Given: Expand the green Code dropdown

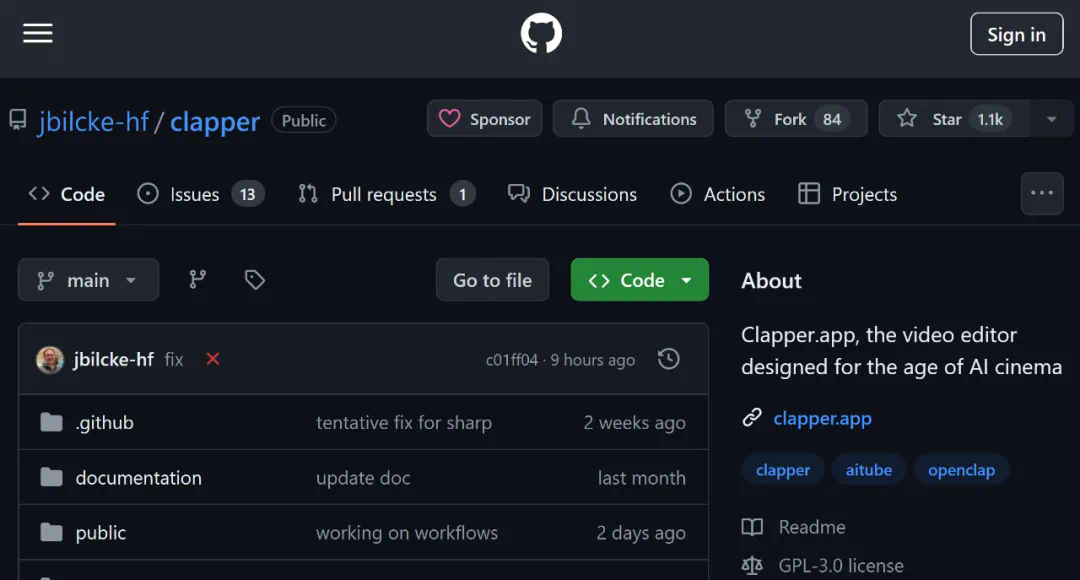Looking at the screenshot, I should coord(640,280).
